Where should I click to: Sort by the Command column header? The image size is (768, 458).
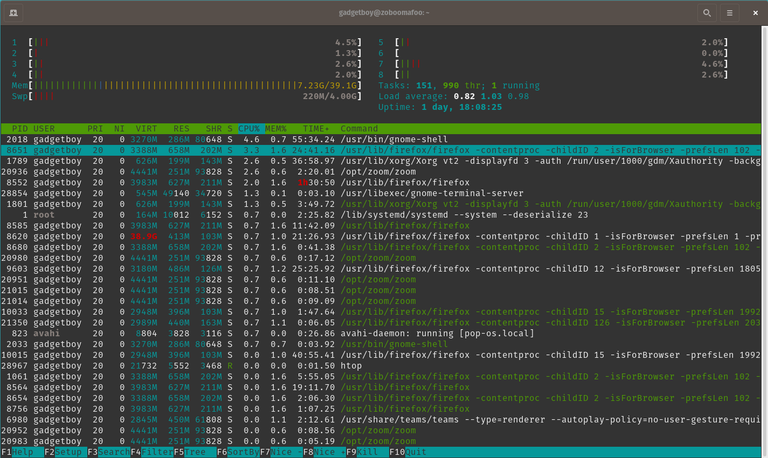coord(359,129)
